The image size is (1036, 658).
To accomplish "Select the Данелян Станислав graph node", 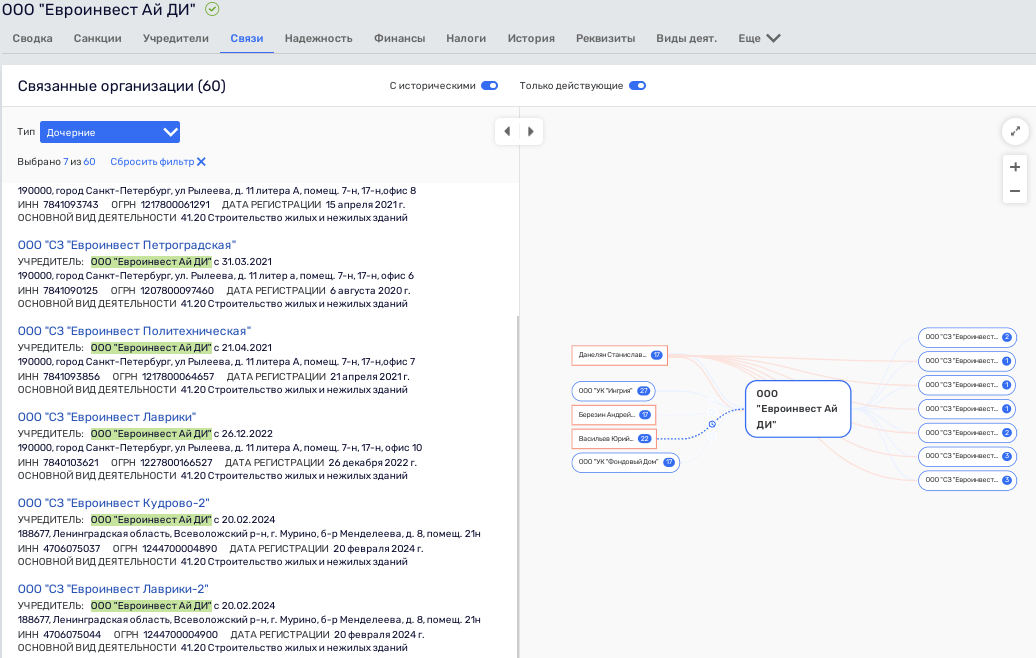I will pos(619,355).
